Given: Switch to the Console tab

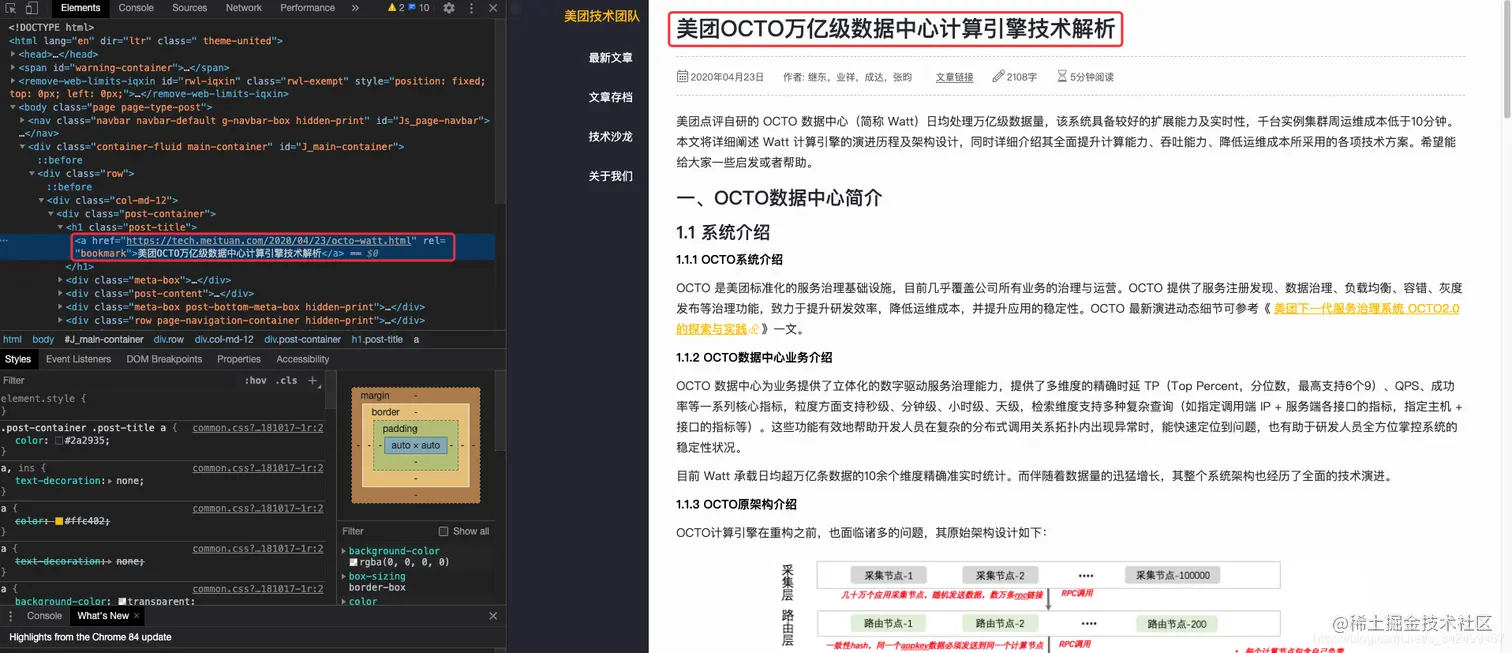Looking at the screenshot, I should click(x=134, y=8).
